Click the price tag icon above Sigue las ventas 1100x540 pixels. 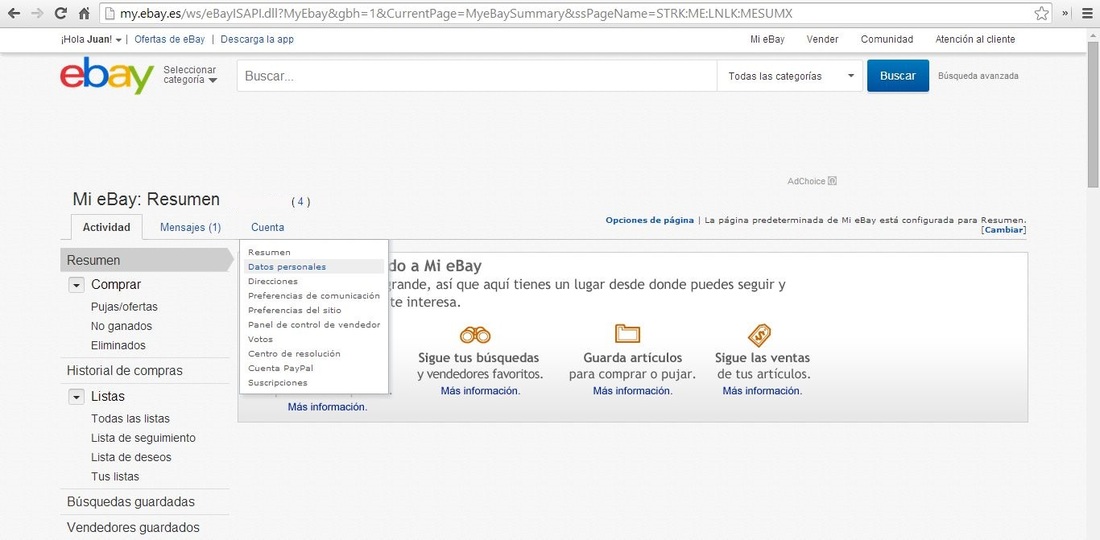(760, 335)
